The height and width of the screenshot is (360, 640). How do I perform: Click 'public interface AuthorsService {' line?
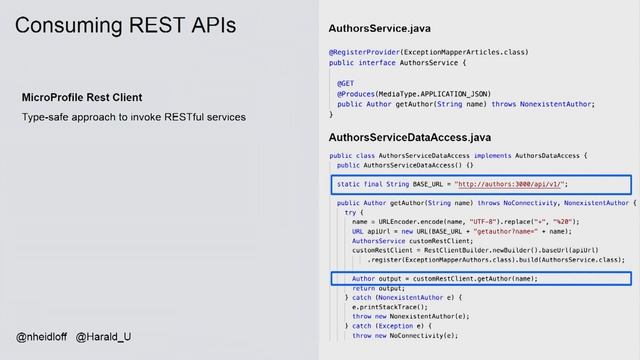[x=398, y=63]
